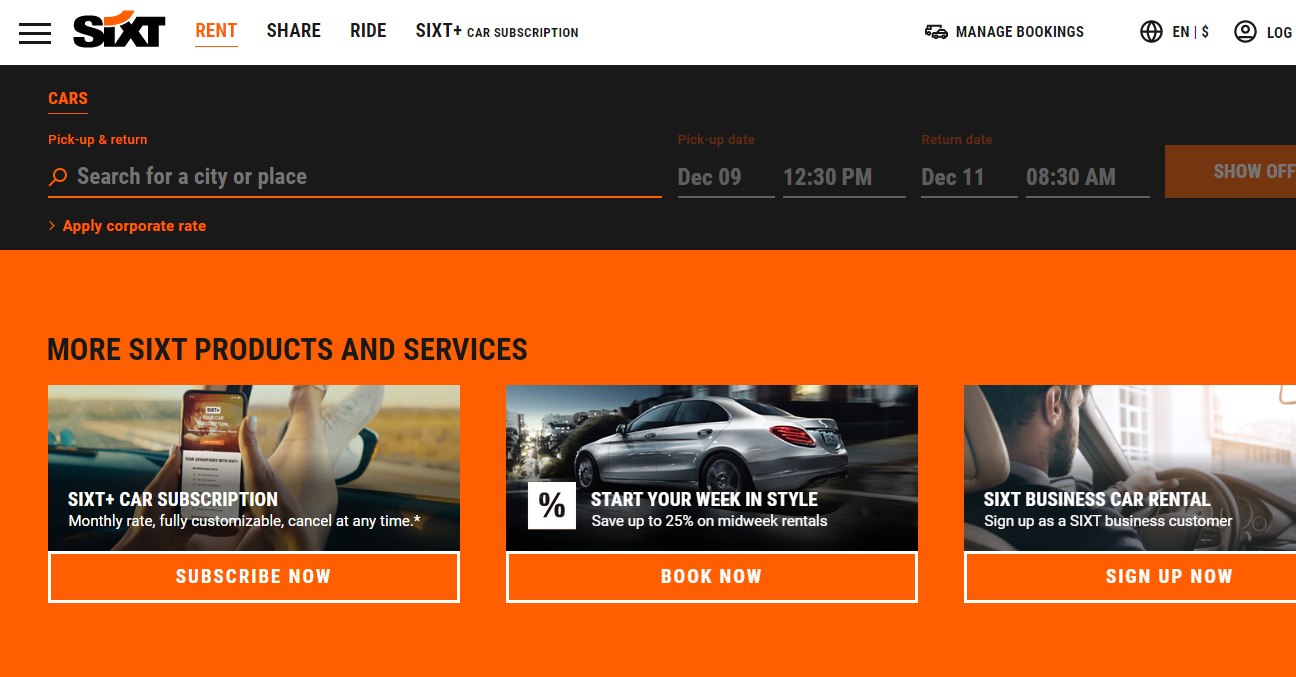This screenshot has width=1296, height=677.
Task: Select the SHARE tab
Action: (294, 31)
